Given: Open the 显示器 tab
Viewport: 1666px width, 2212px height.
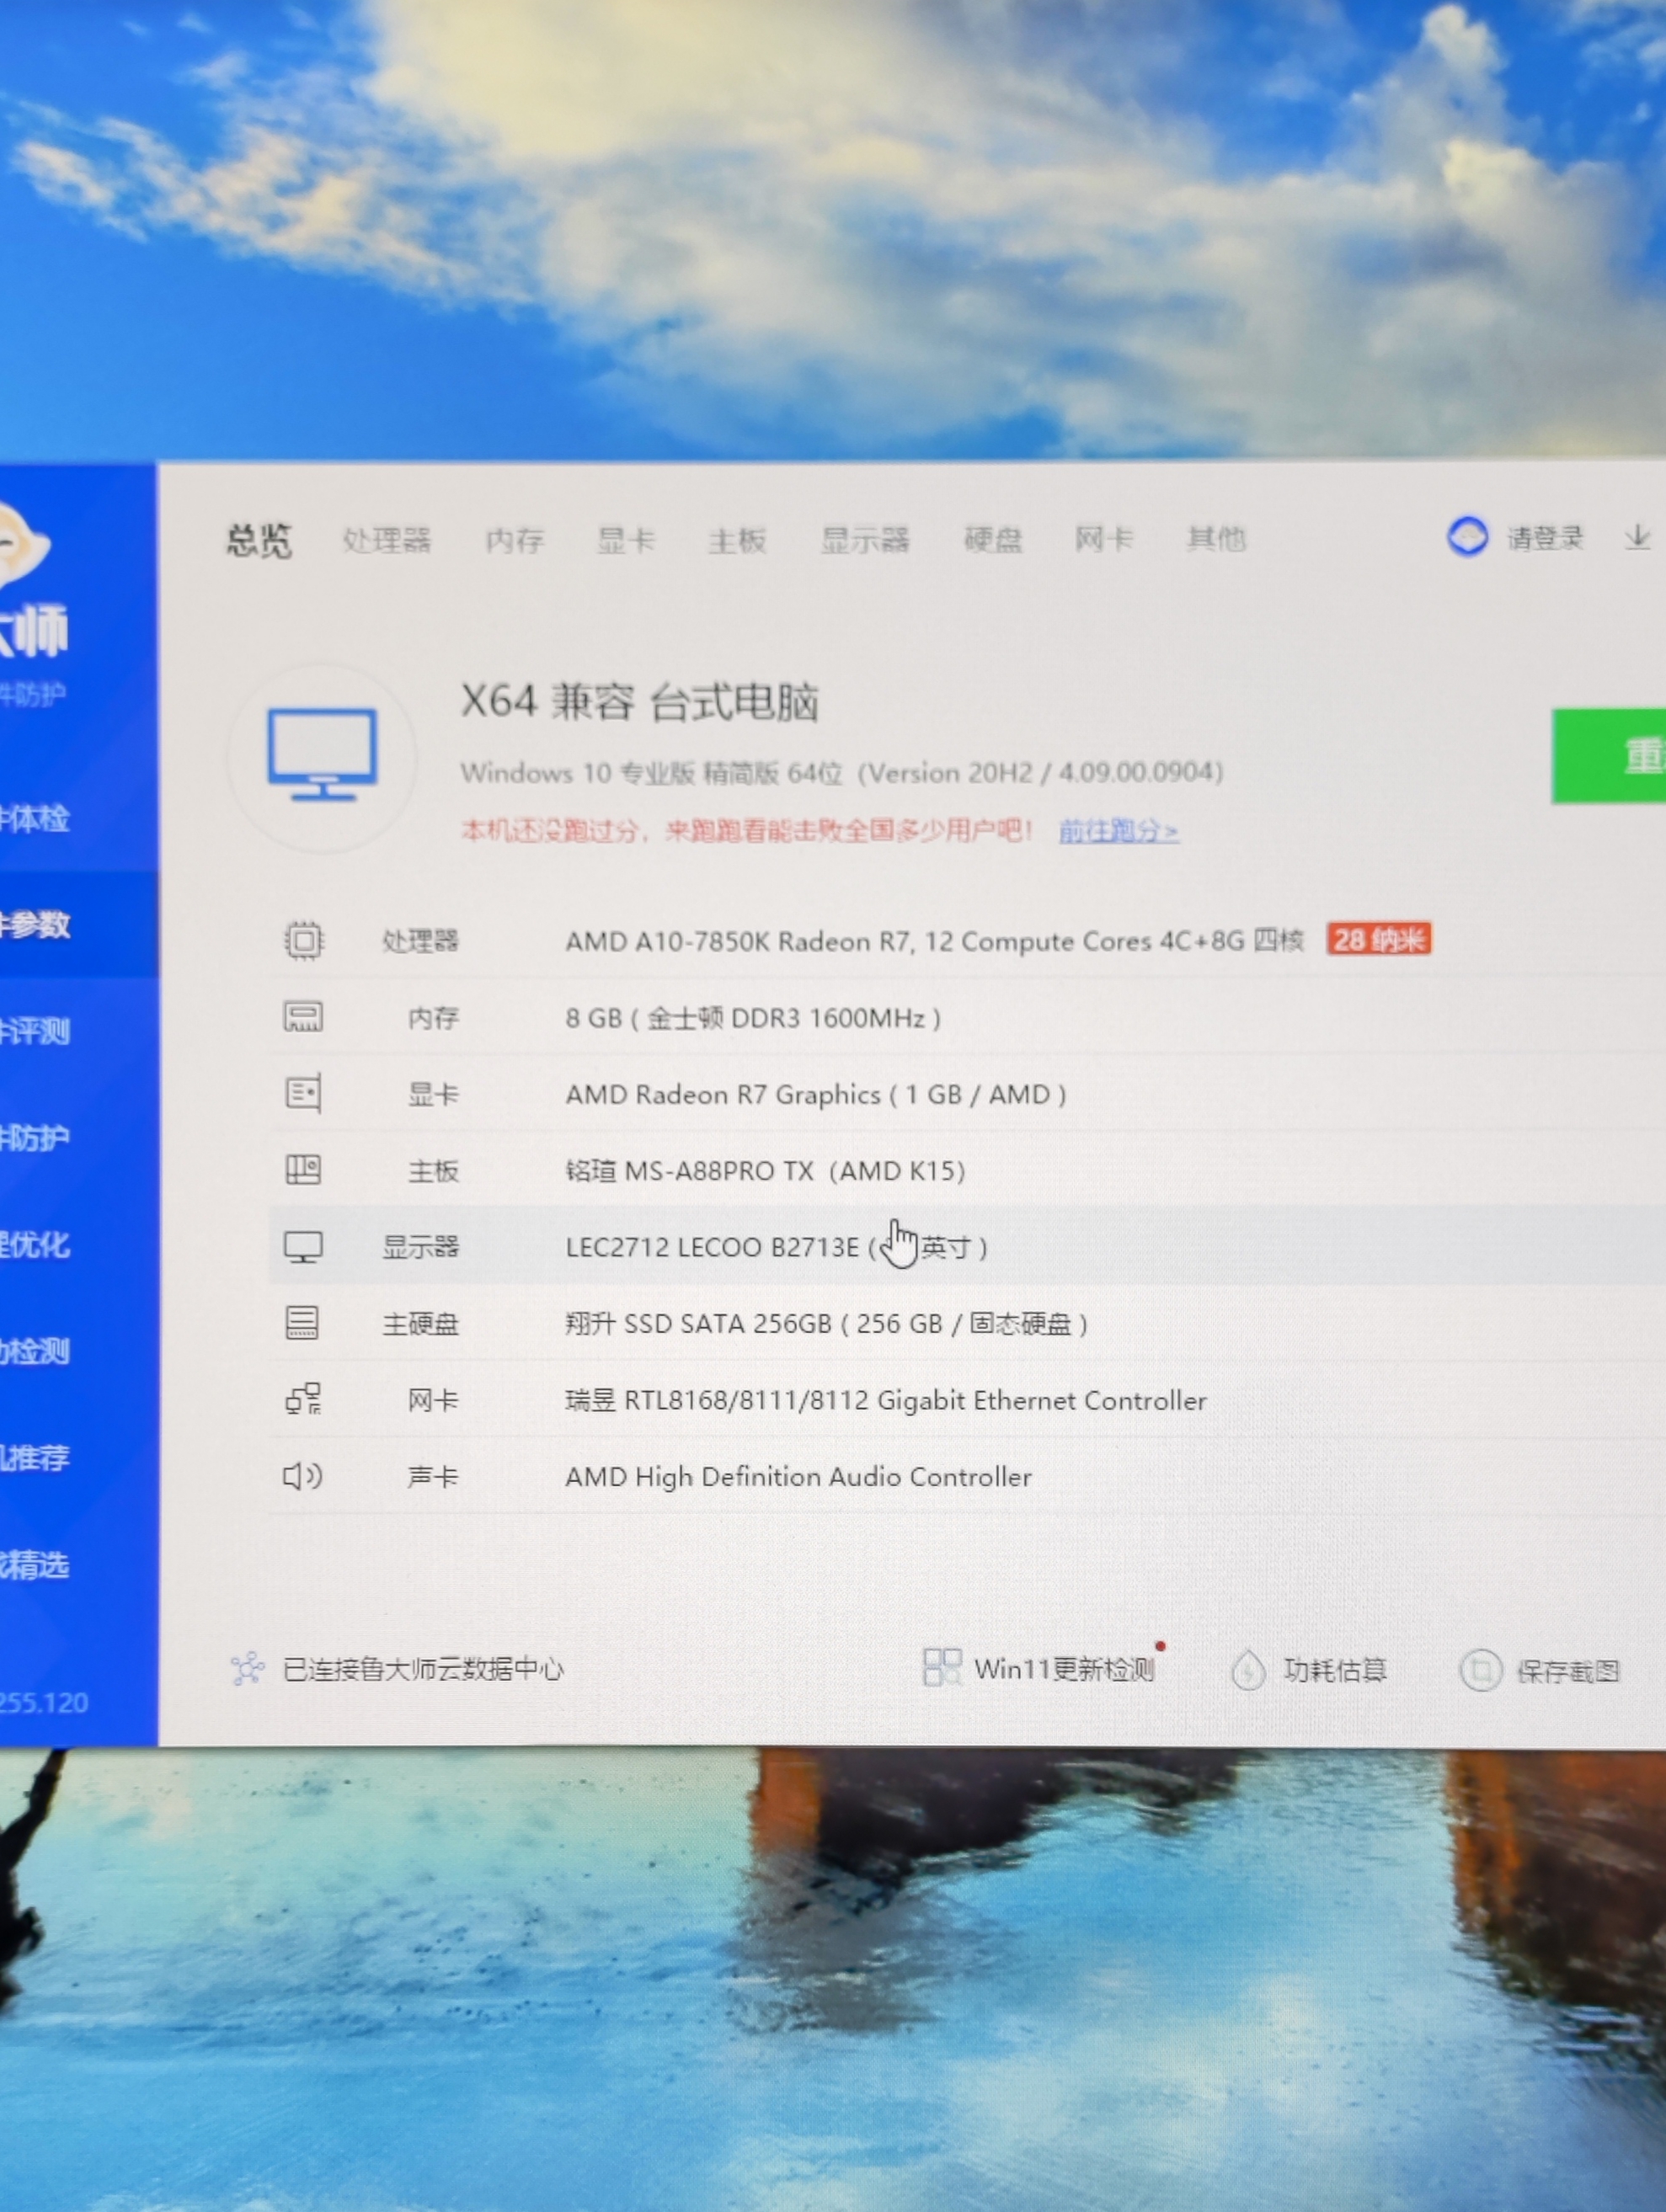Looking at the screenshot, I should point(865,540).
